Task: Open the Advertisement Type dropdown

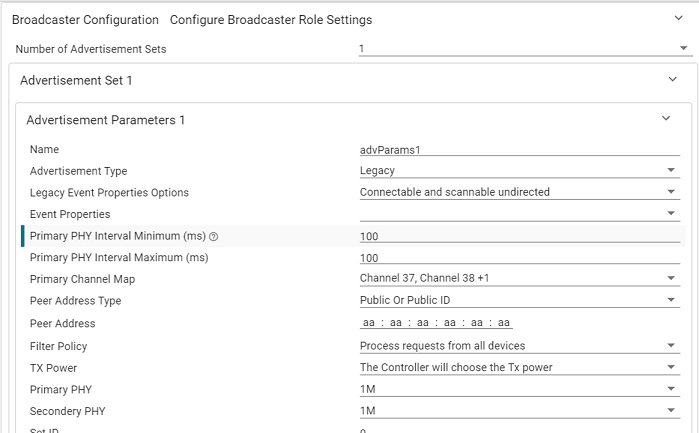Action: 518,171
